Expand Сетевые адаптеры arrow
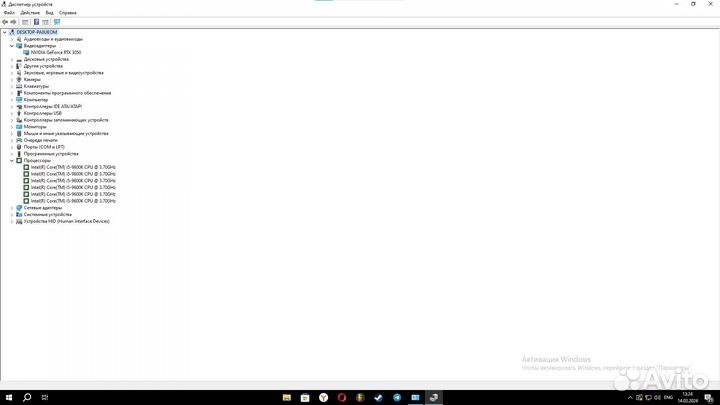720x405 pixels. click(x=12, y=208)
